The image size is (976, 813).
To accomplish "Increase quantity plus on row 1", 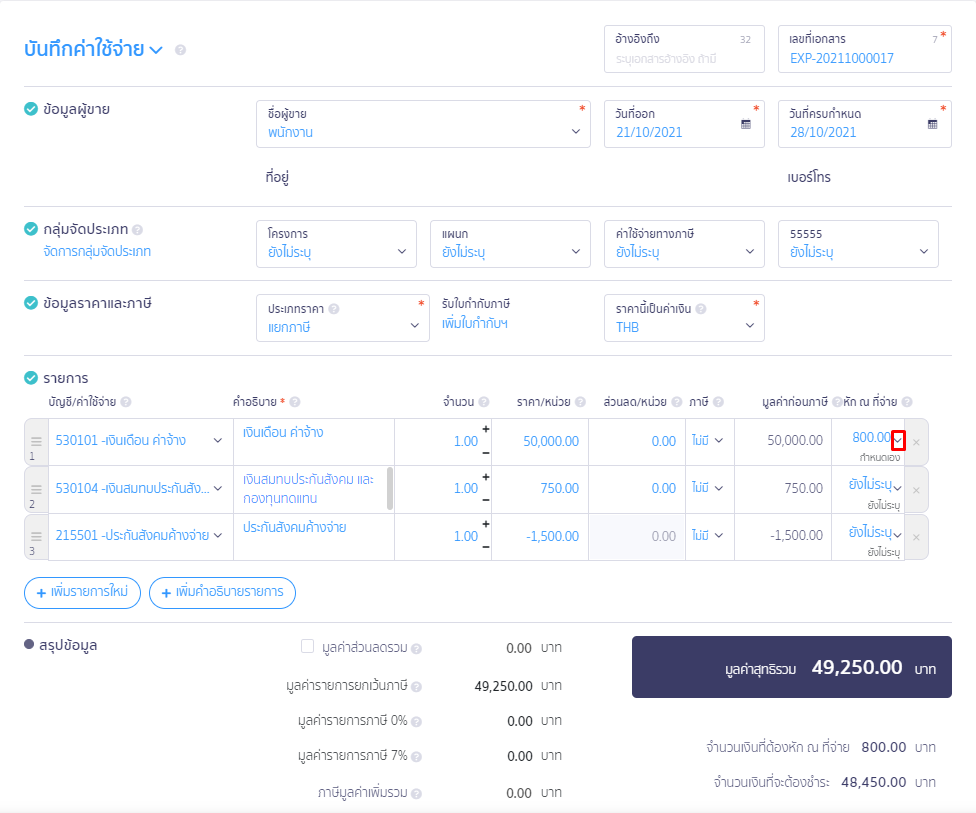I will coord(486,429).
